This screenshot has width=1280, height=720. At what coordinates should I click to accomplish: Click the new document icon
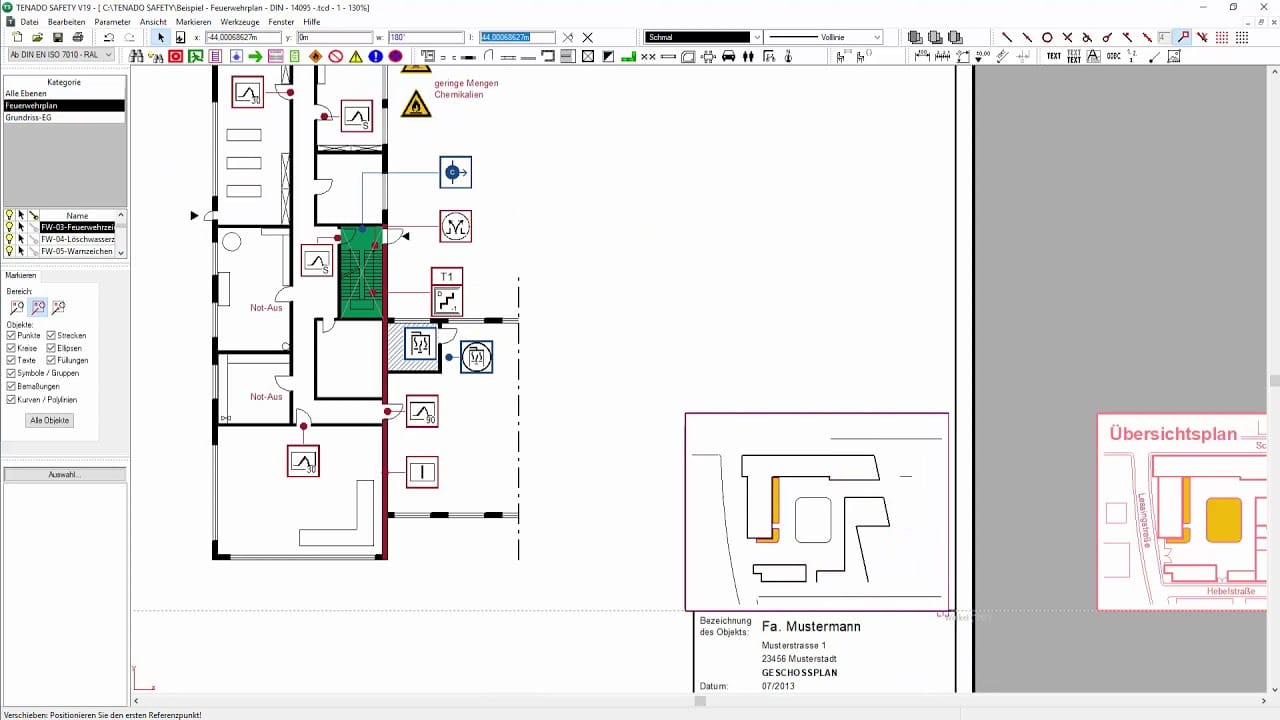17,37
